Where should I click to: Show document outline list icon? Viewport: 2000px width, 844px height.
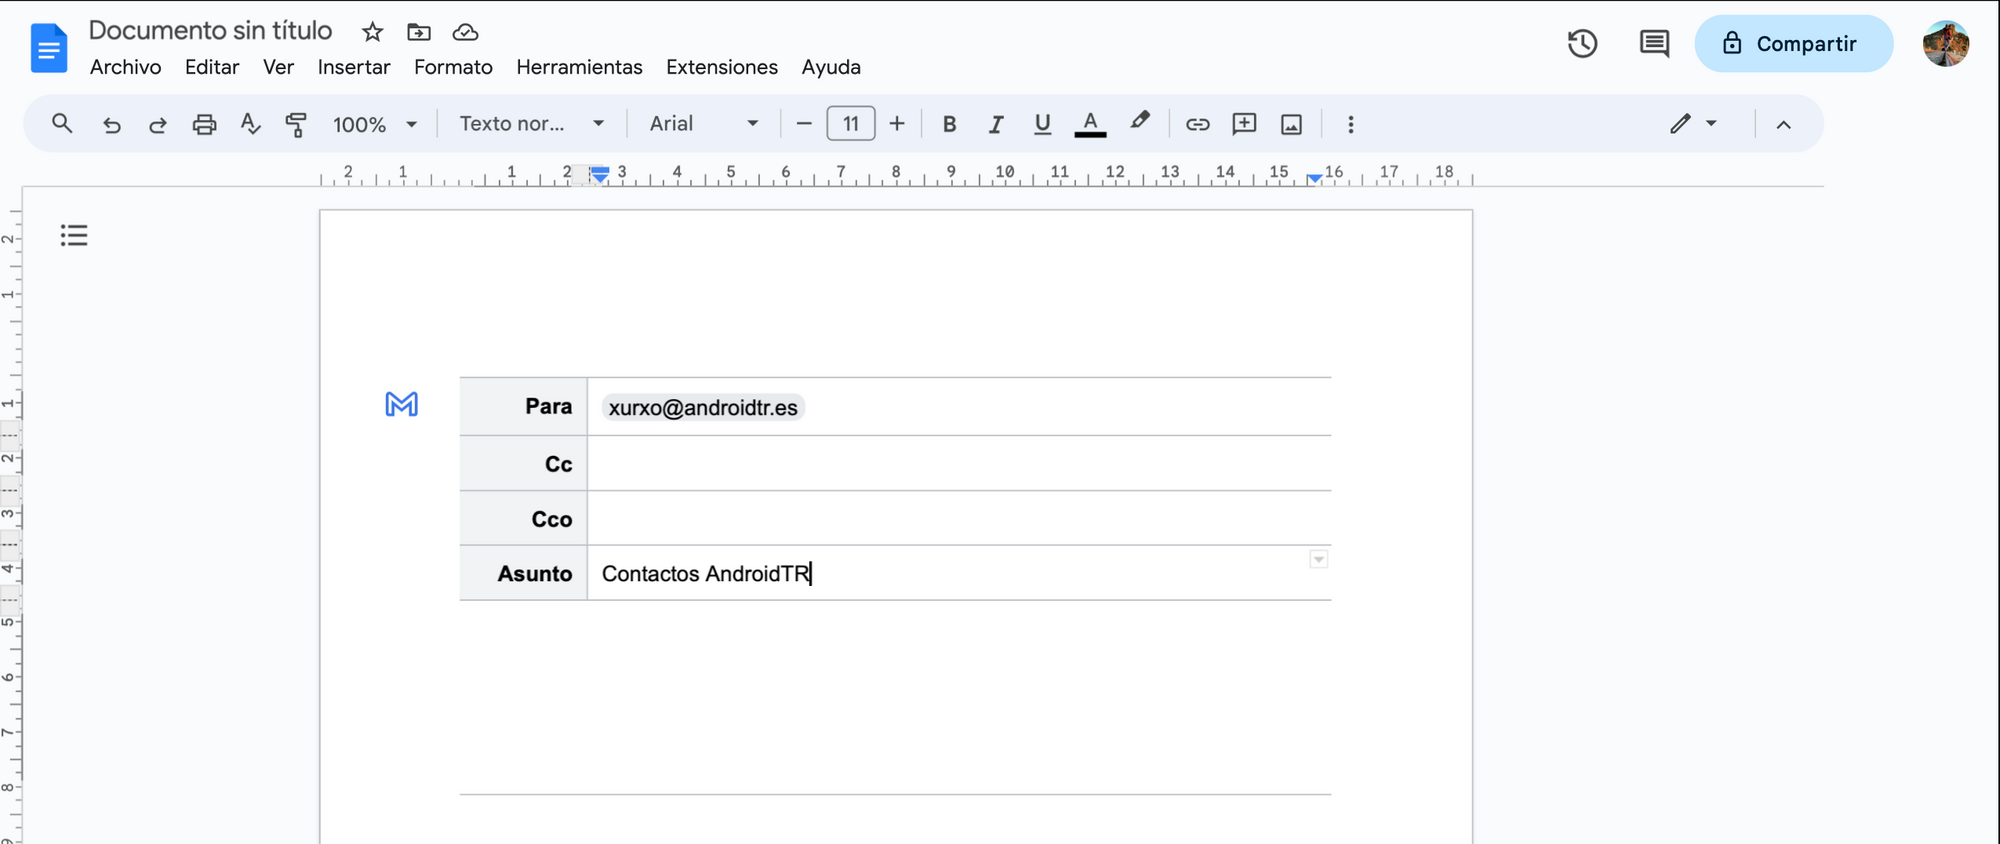click(74, 235)
